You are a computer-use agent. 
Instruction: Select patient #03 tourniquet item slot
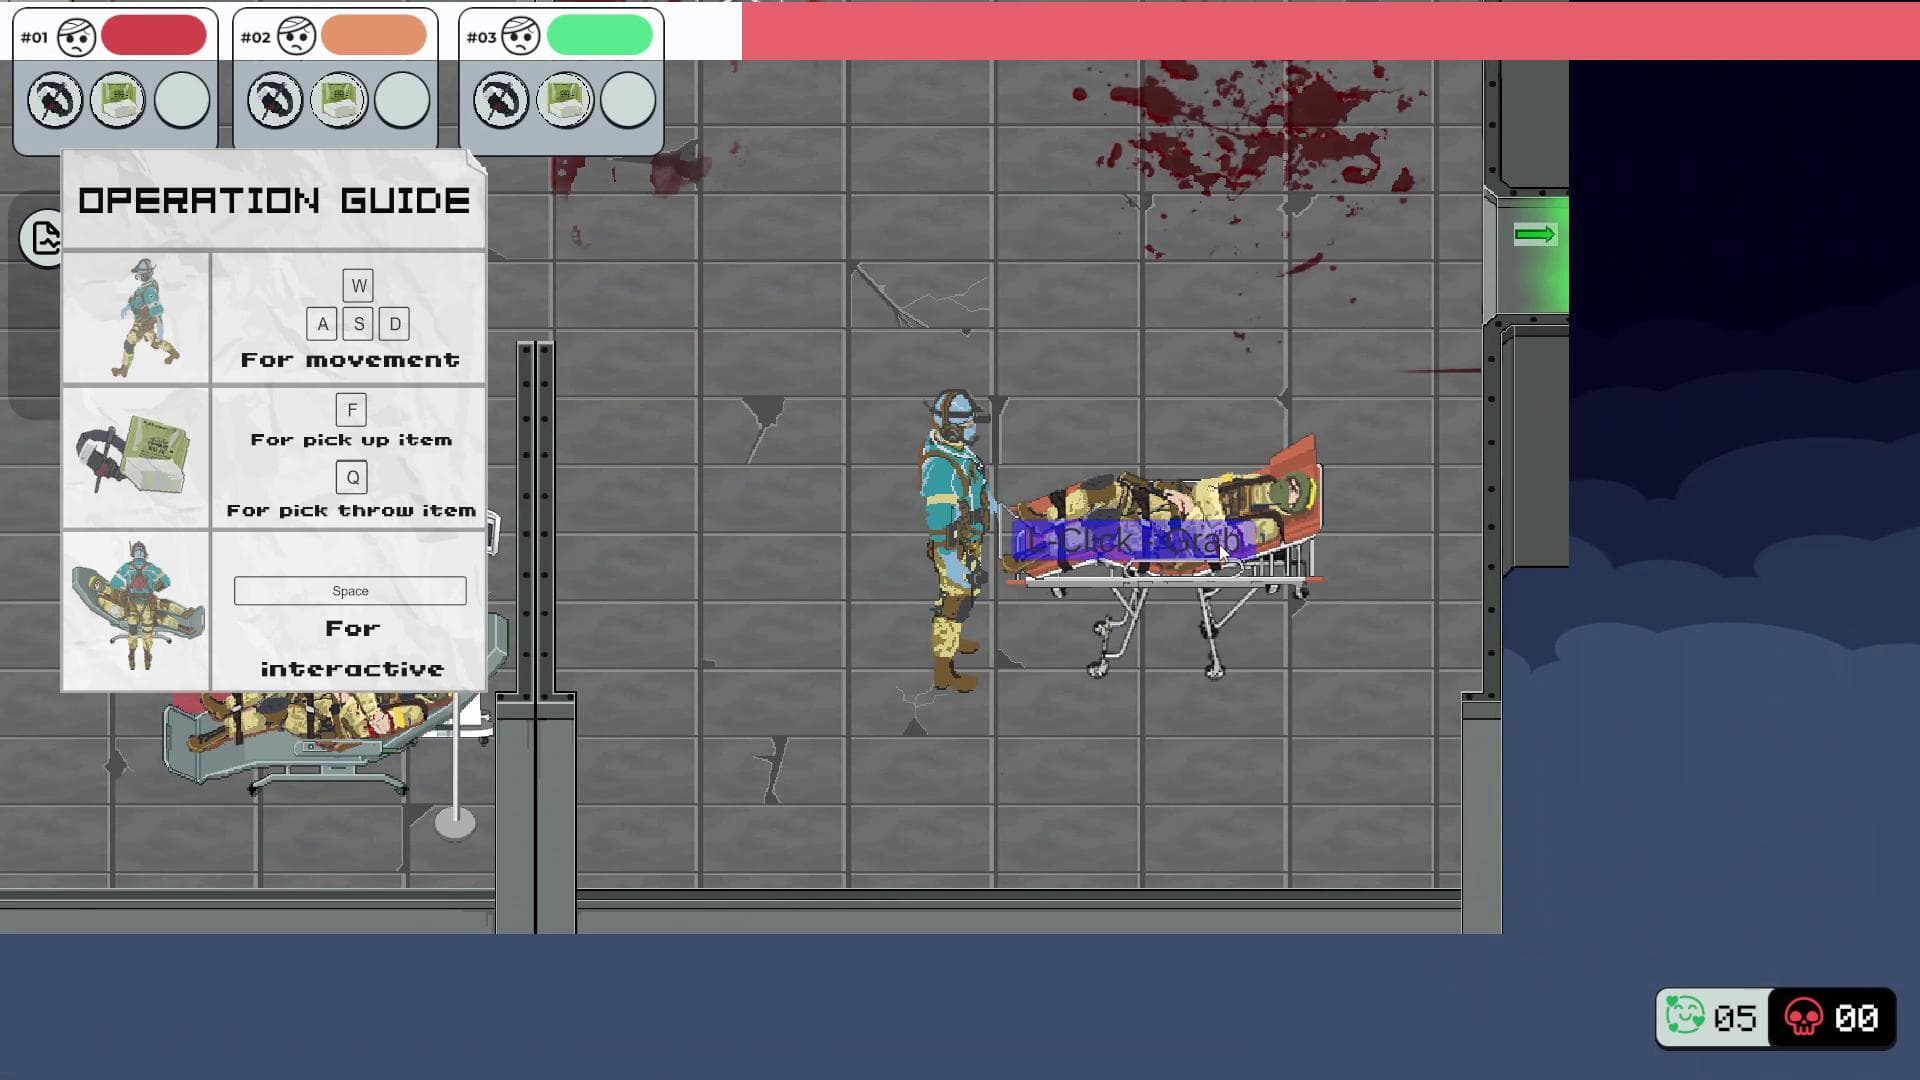pyautogui.click(x=501, y=100)
